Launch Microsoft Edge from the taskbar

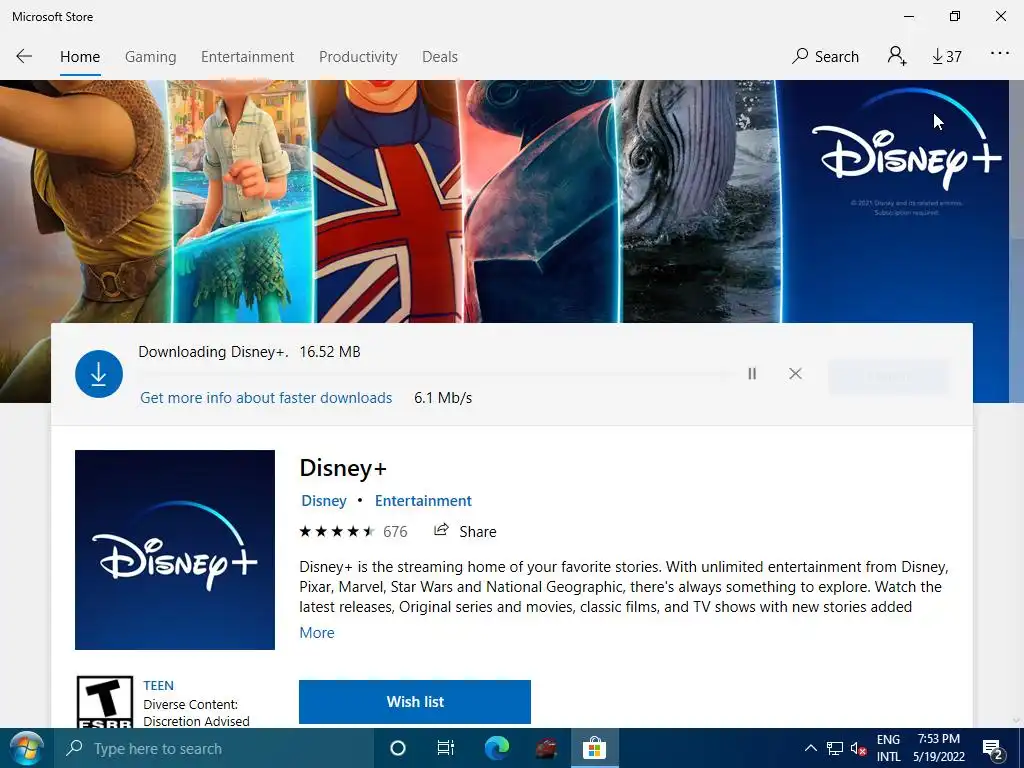tap(496, 748)
